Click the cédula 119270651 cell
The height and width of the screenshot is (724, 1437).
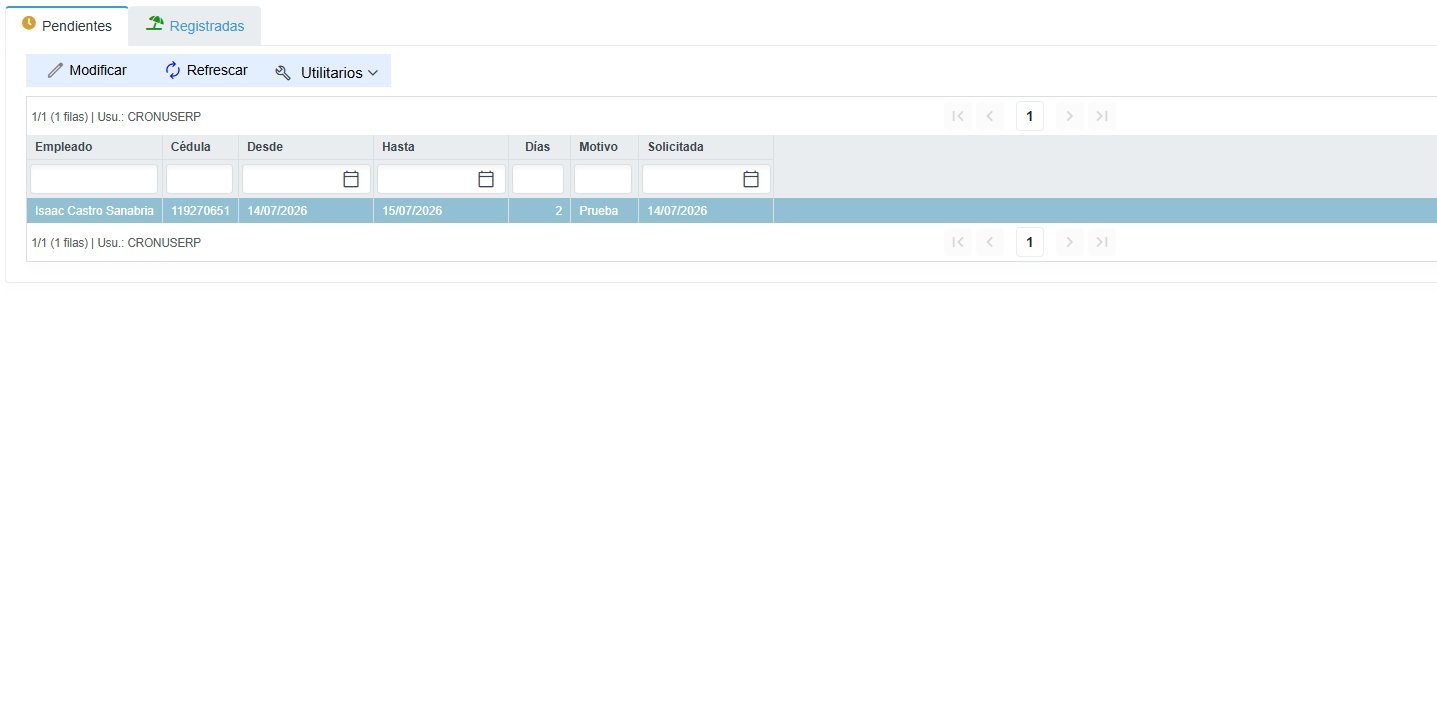click(x=200, y=211)
